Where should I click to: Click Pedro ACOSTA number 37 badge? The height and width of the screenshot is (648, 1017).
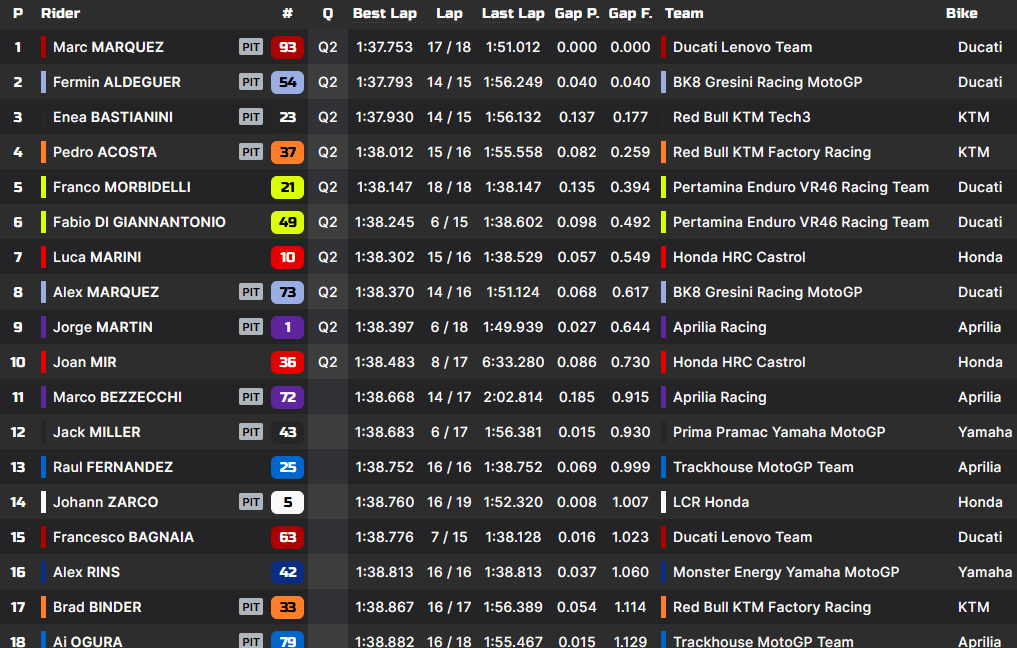tap(287, 152)
